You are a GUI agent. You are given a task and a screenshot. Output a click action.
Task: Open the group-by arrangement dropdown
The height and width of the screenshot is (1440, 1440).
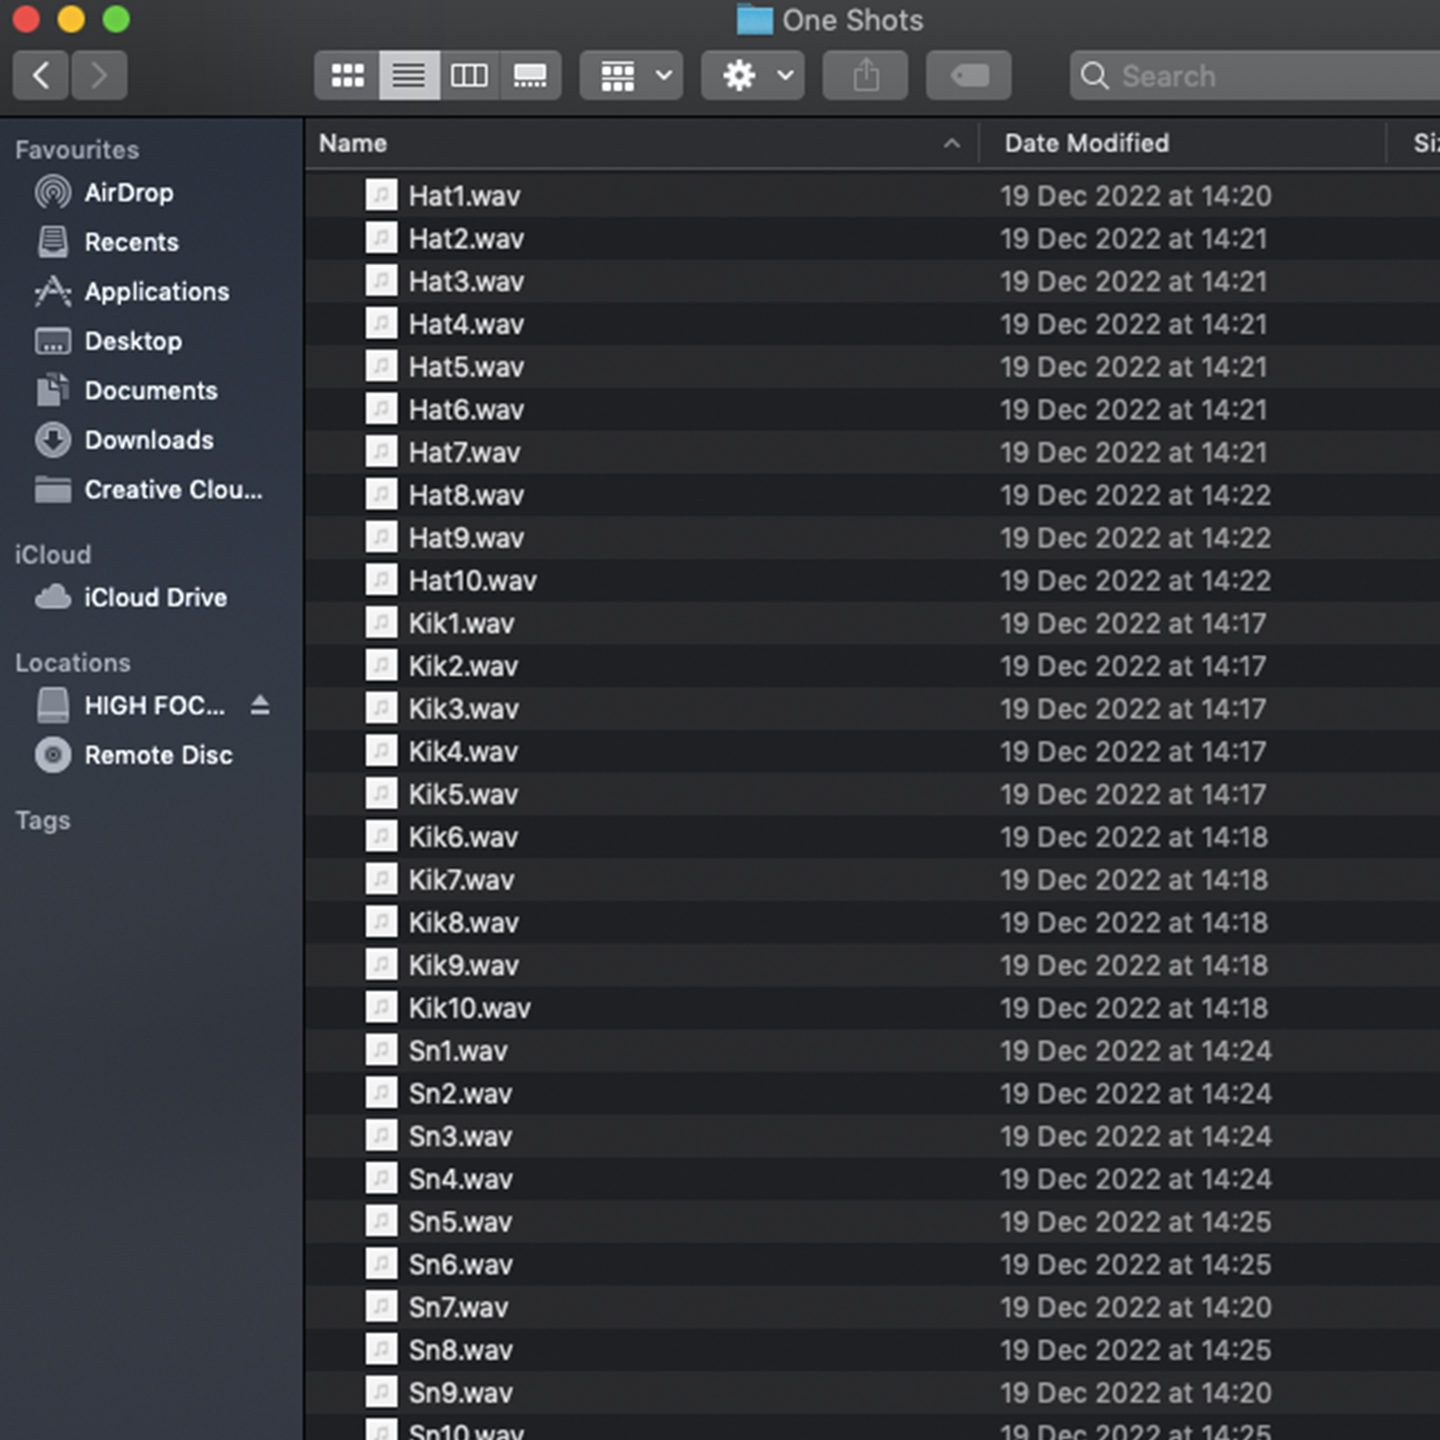tap(632, 76)
